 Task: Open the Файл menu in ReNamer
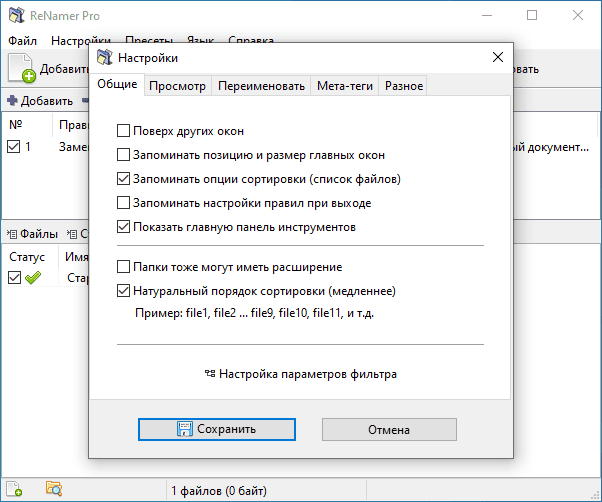22,41
